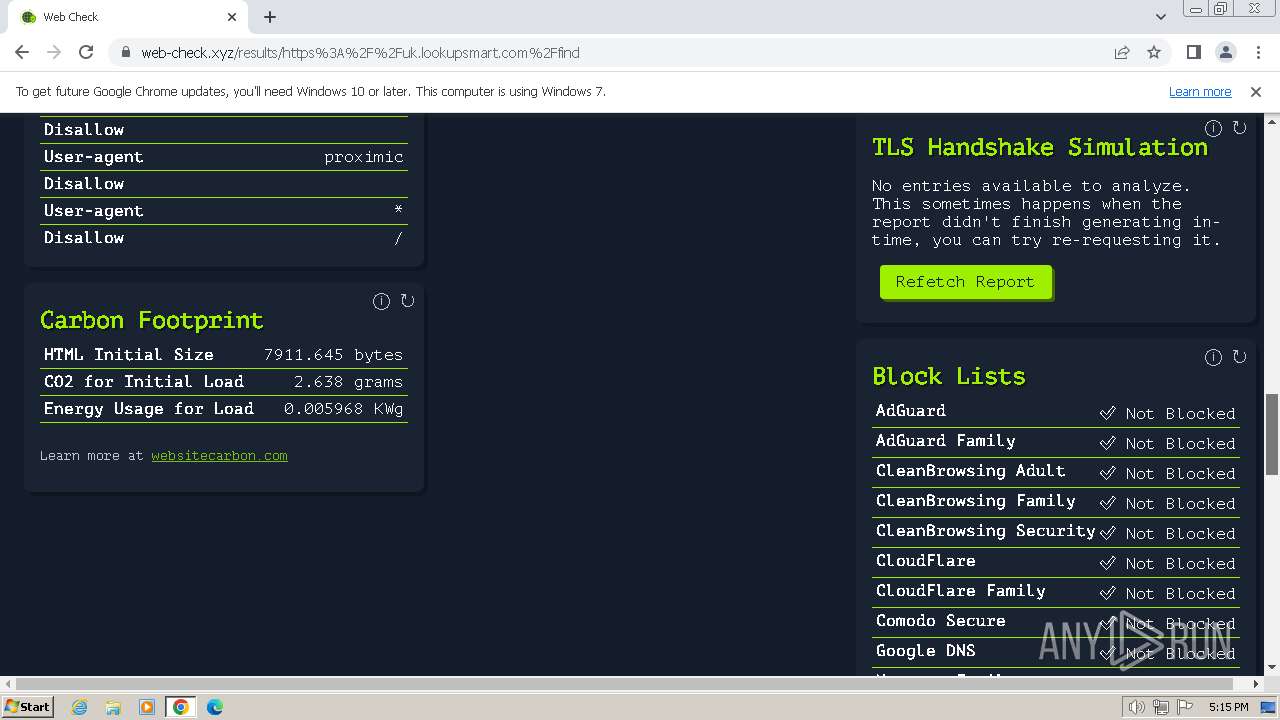
Task: Click the Block Lists heading
Action: point(949,376)
